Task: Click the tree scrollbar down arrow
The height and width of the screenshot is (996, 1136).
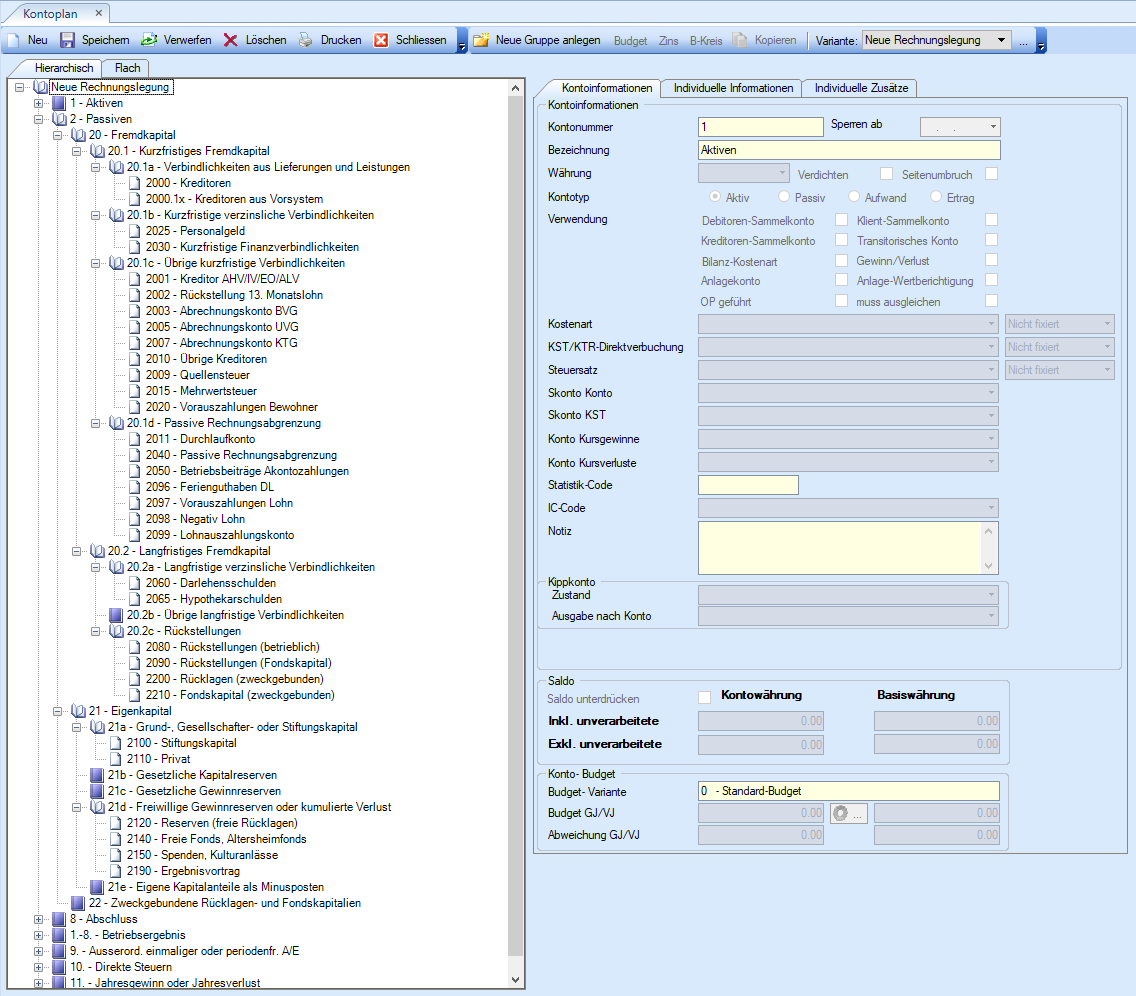Action: [515, 980]
